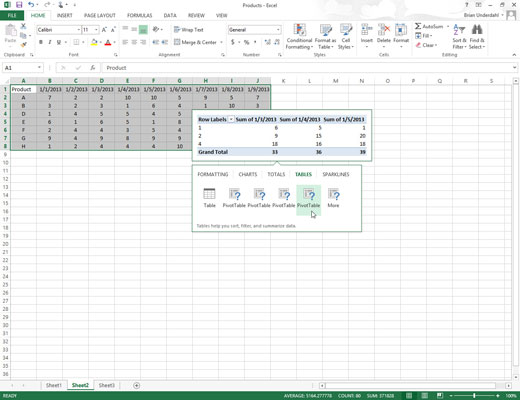The image size is (520, 400).
Task: Toggle Align Left for cells
Action: [125, 42]
